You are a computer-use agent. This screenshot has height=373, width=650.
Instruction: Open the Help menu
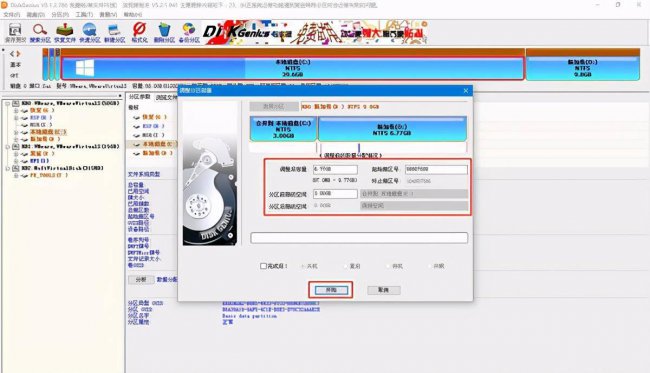pyautogui.click(x=132, y=15)
